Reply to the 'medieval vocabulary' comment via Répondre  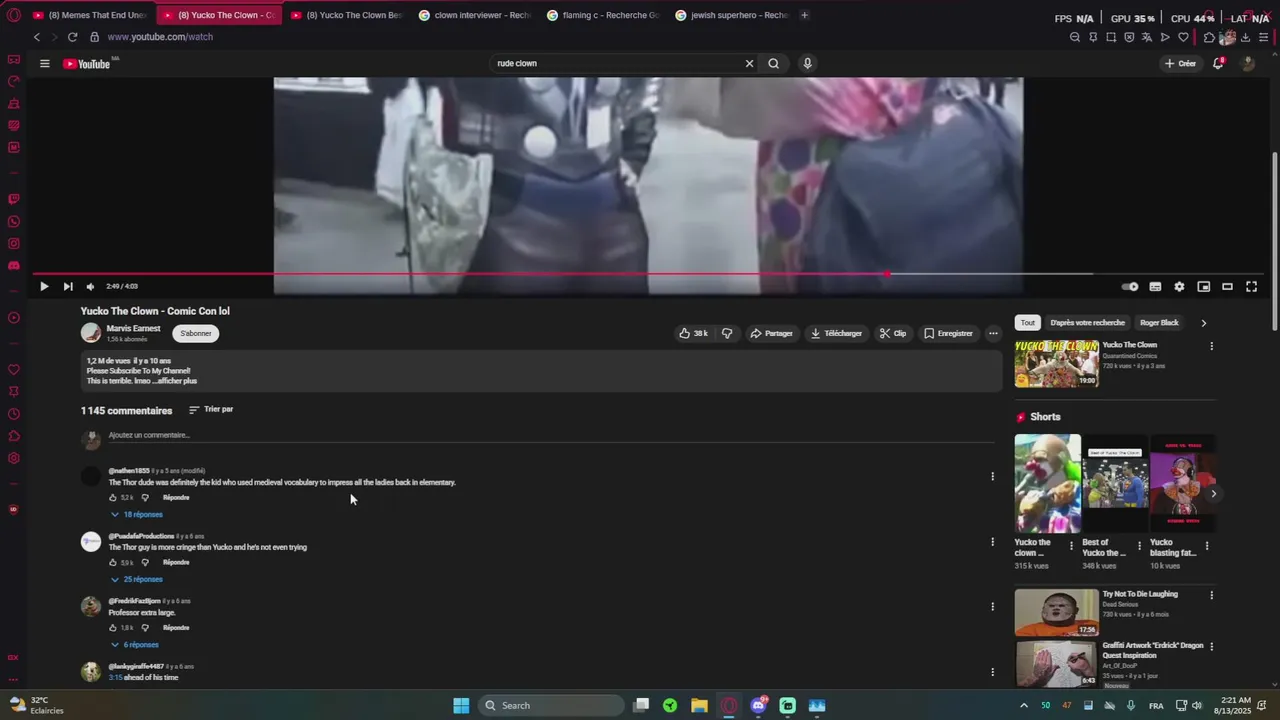pyautogui.click(x=176, y=497)
